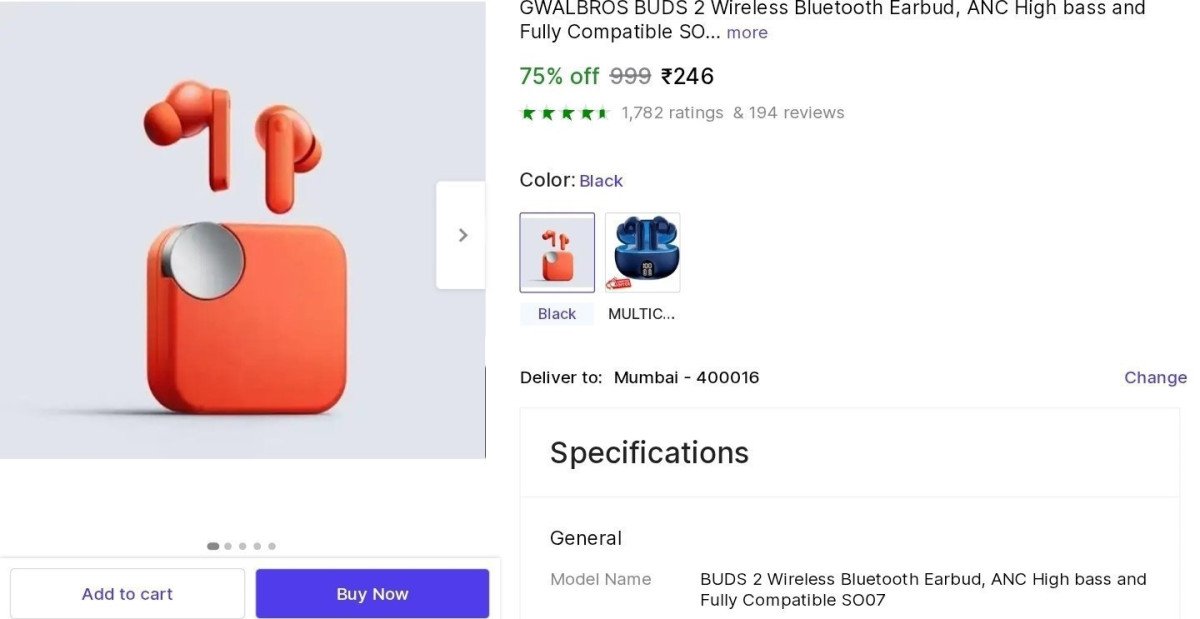Select the blue earbuds color thumbnail
The width and height of the screenshot is (1200, 619).
pyautogui.click(x=642, y=252)
